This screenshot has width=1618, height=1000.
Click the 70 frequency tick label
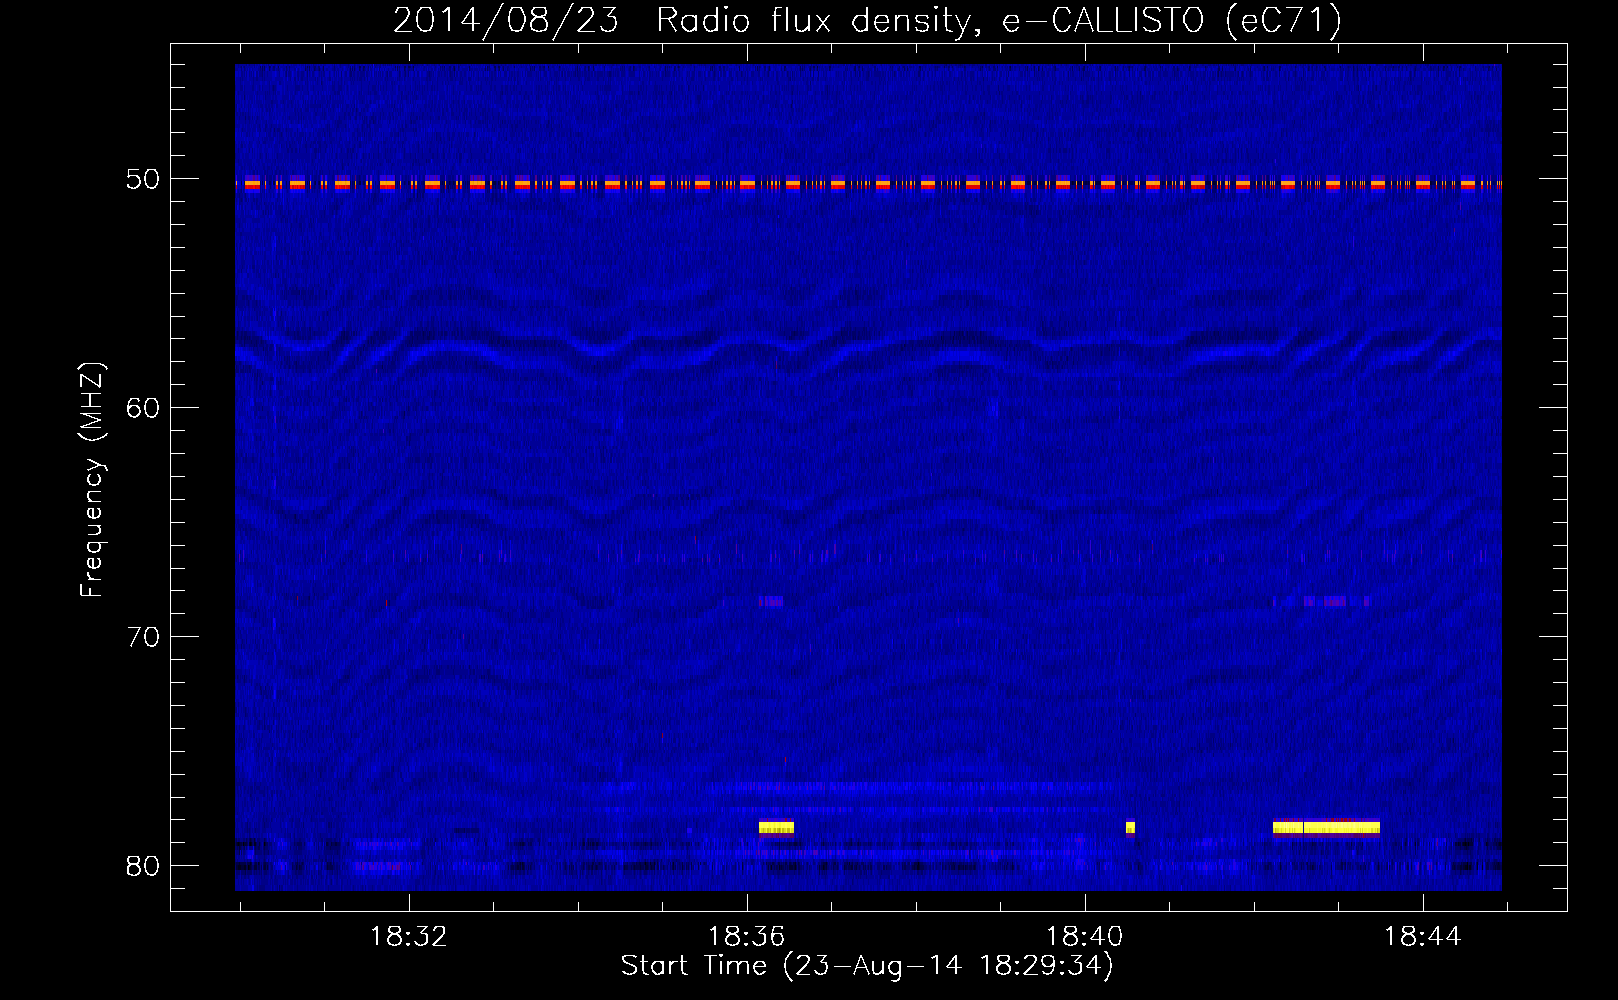[x=143, y=637]
